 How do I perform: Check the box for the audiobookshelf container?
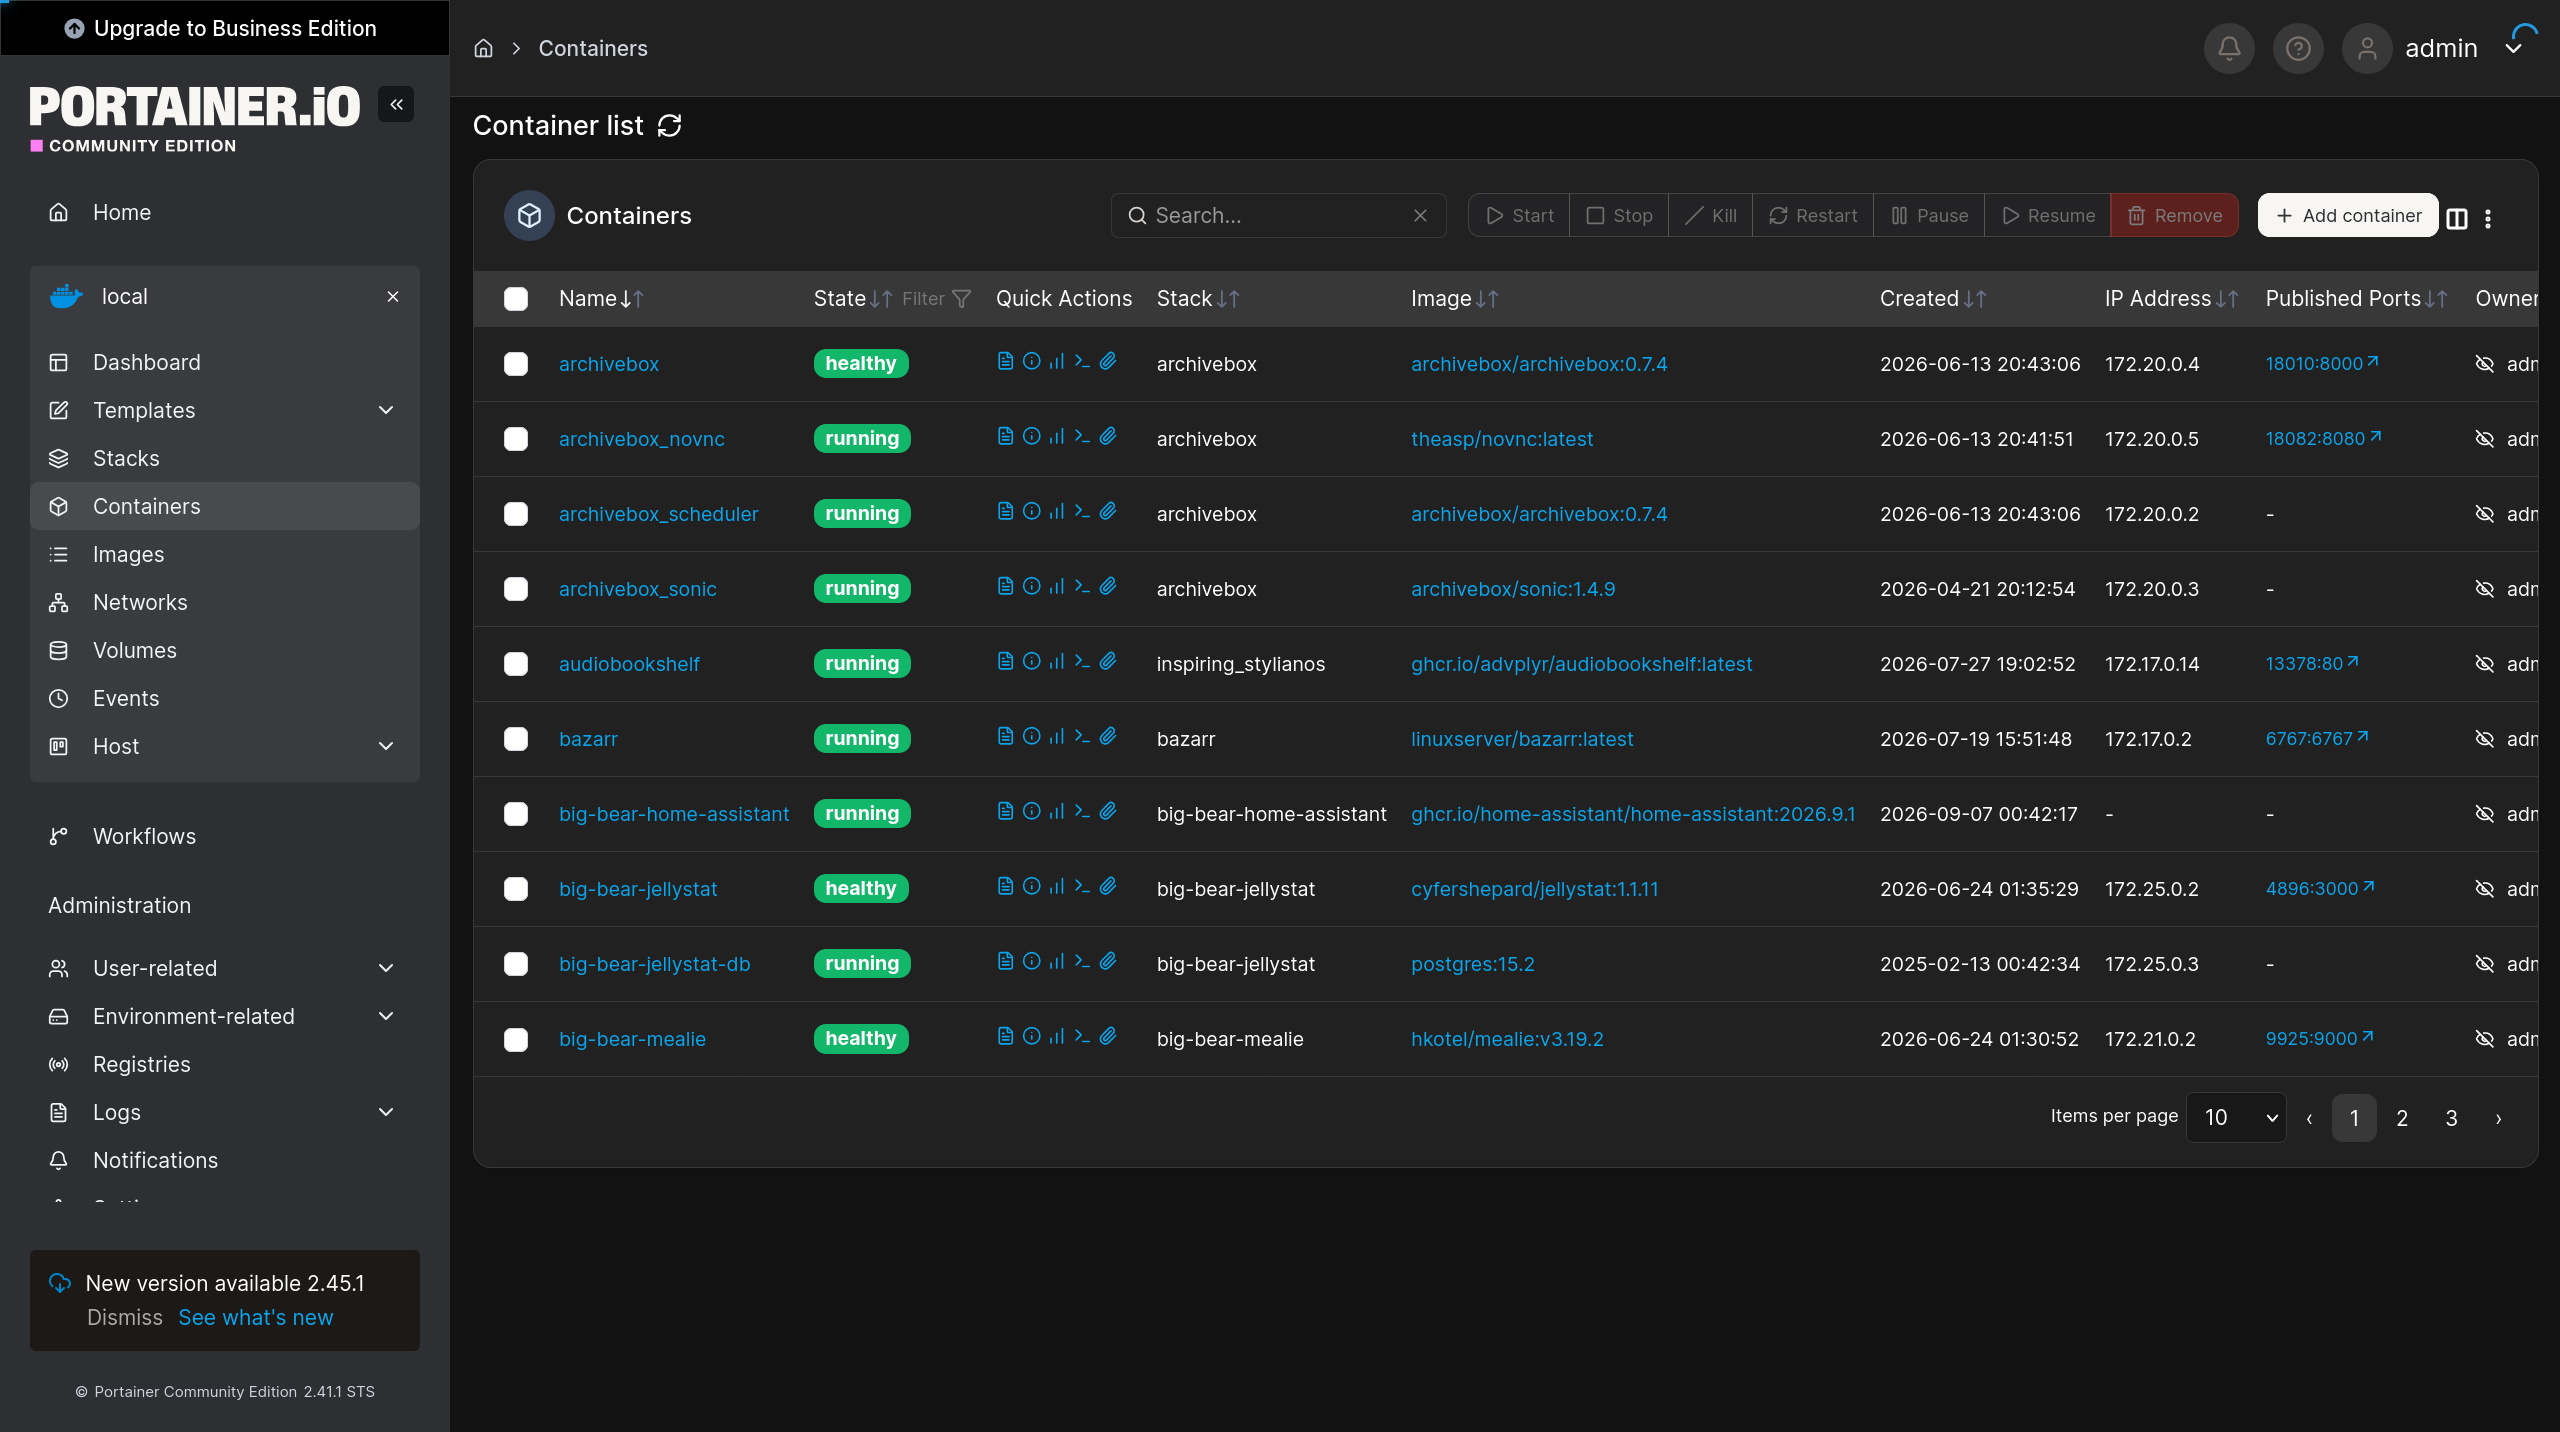(x=516, y=664)
